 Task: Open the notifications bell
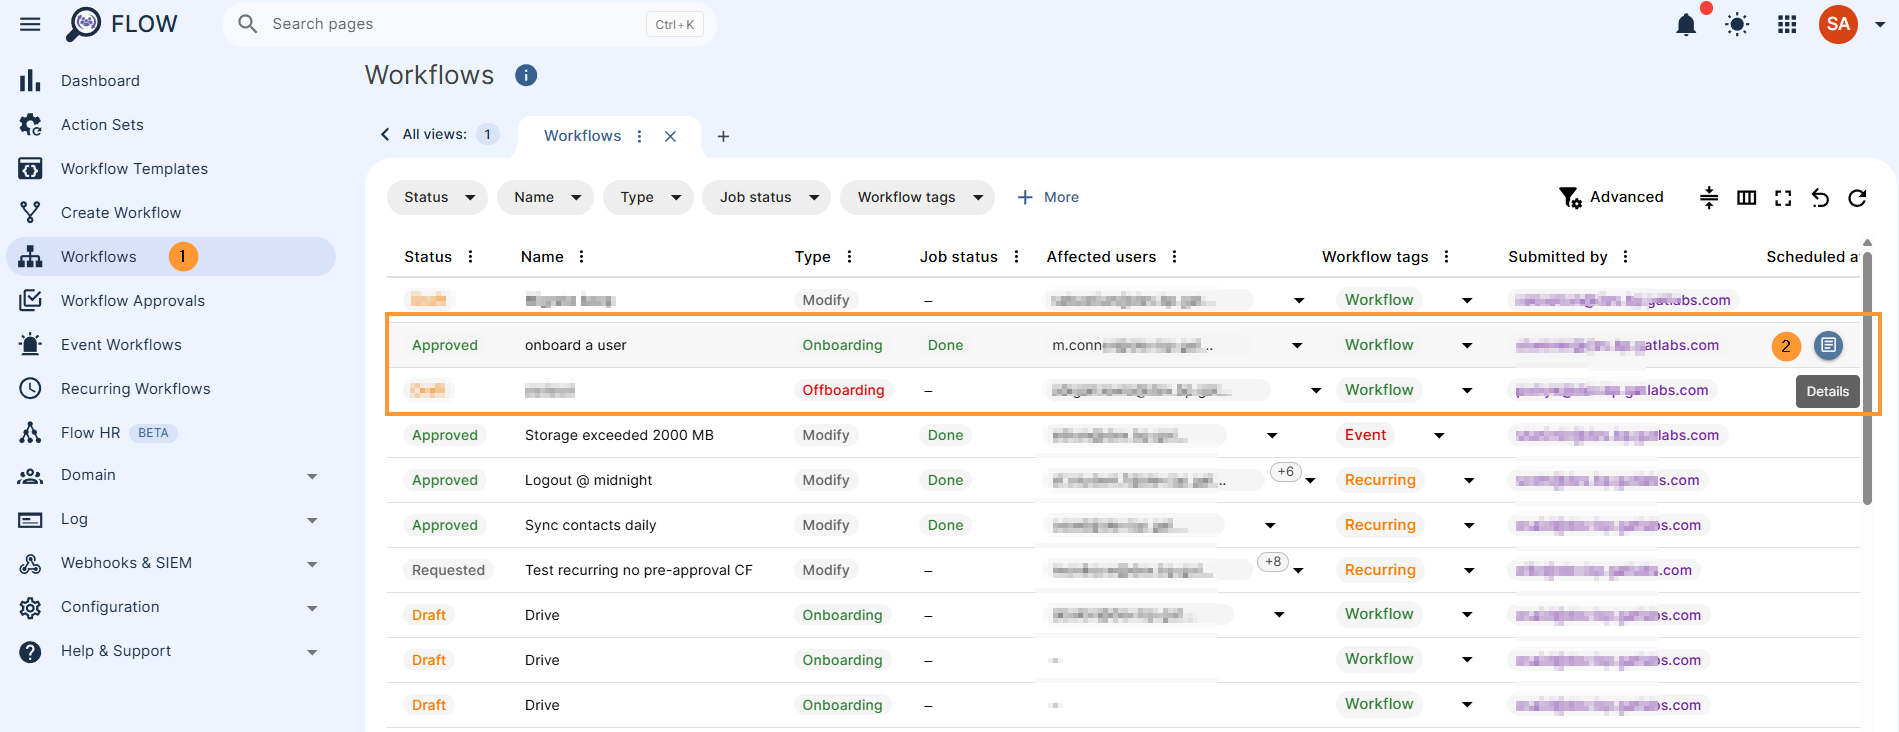pos(1686,25)
